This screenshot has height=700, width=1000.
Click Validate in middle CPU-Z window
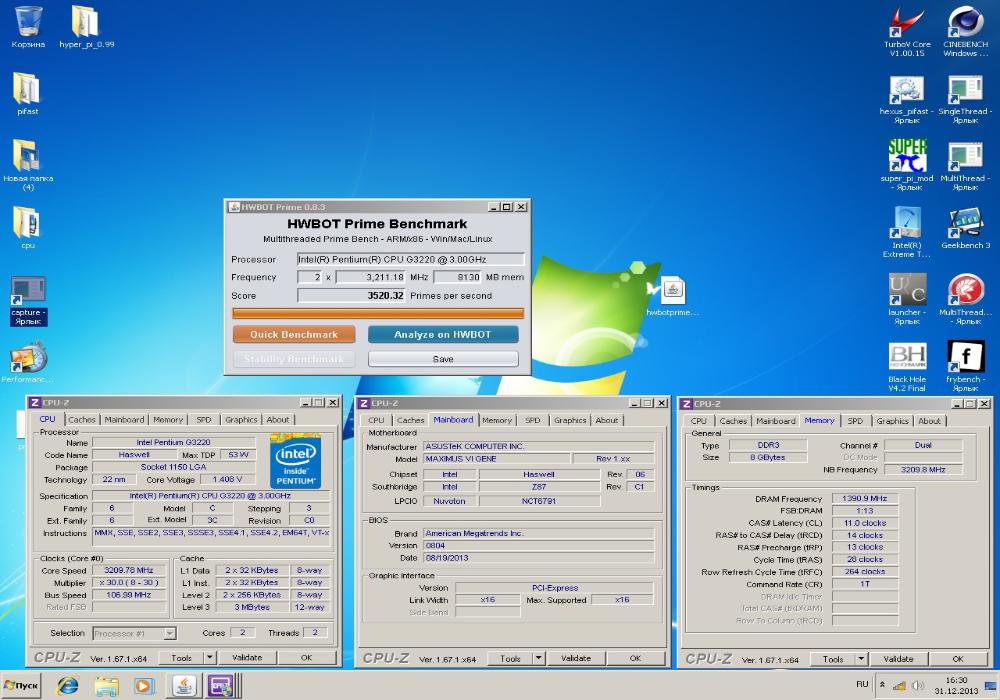click(x=576, y=658)
